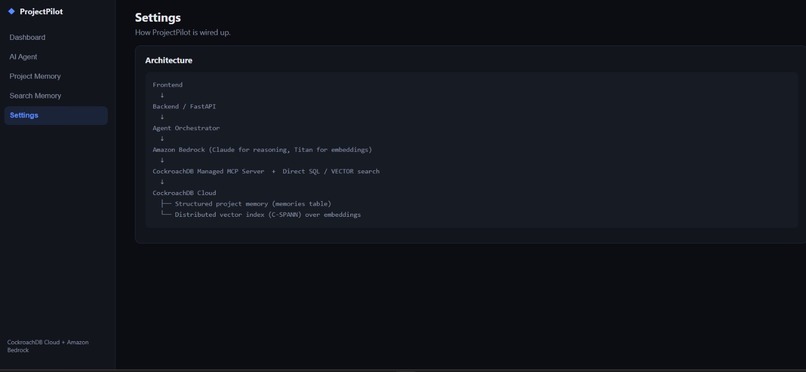This screenshot has height=372, width=806.
Task: Click the 'Backend / FastAPI' line
Action: click(184, 106)
